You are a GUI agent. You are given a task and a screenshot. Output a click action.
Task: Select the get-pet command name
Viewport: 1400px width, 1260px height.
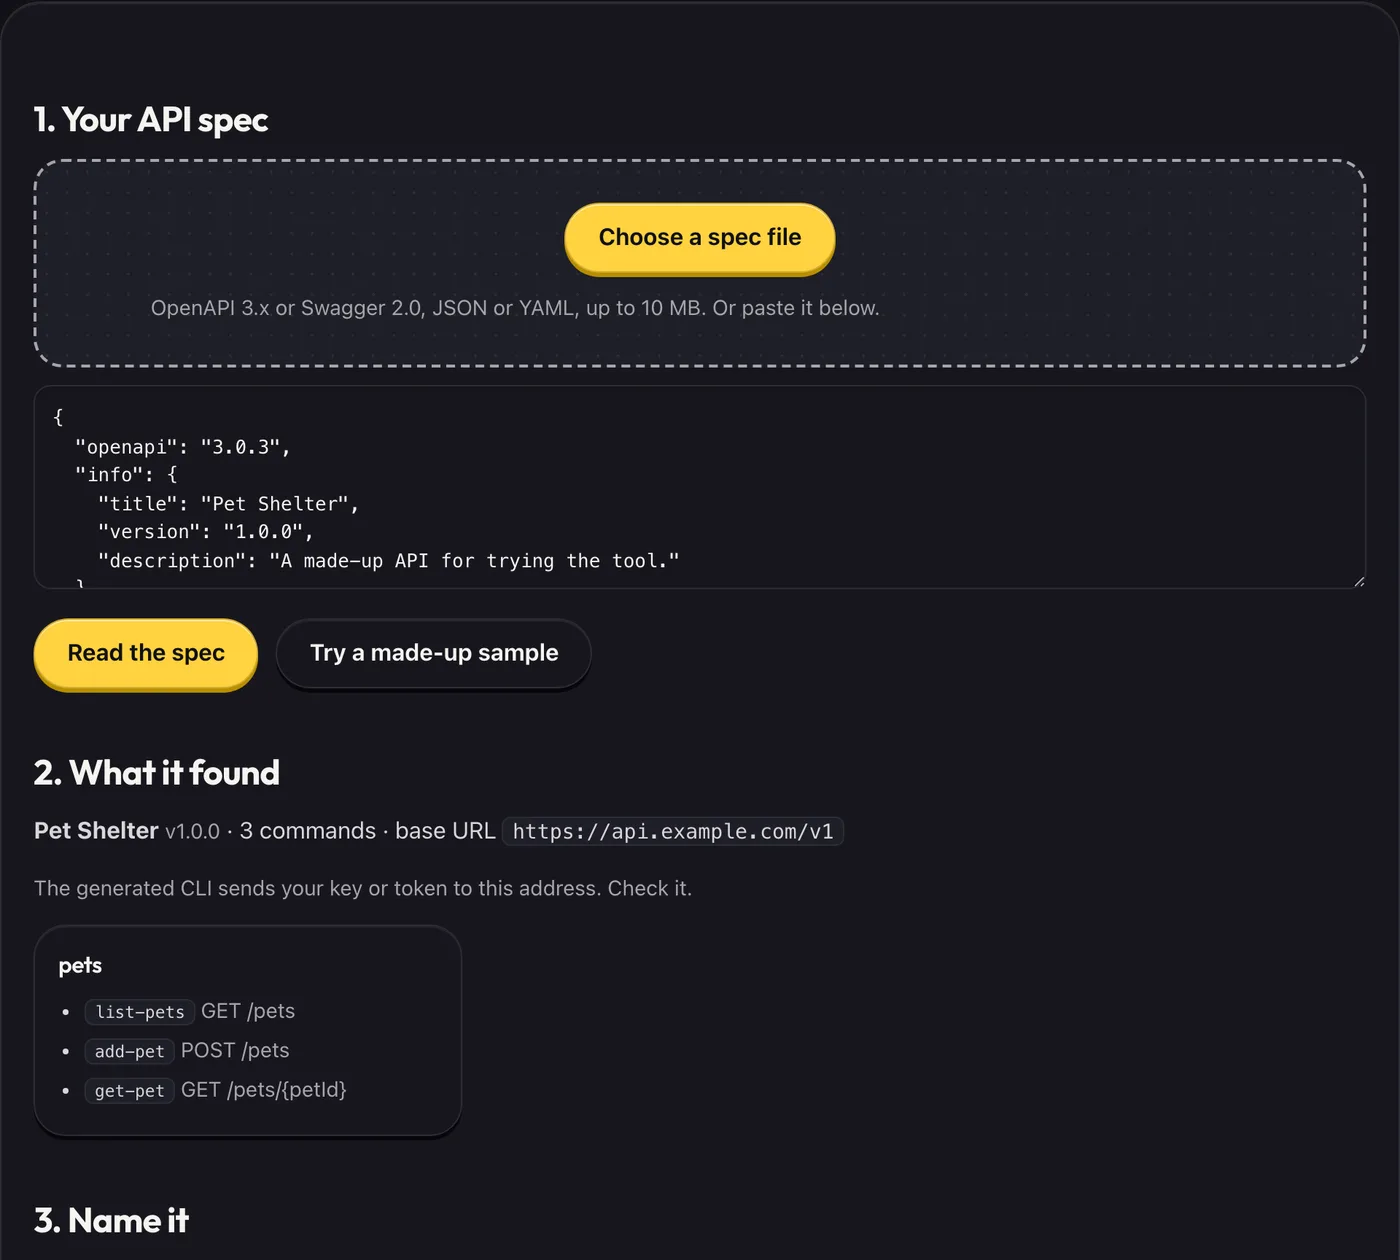(130, 1090)
